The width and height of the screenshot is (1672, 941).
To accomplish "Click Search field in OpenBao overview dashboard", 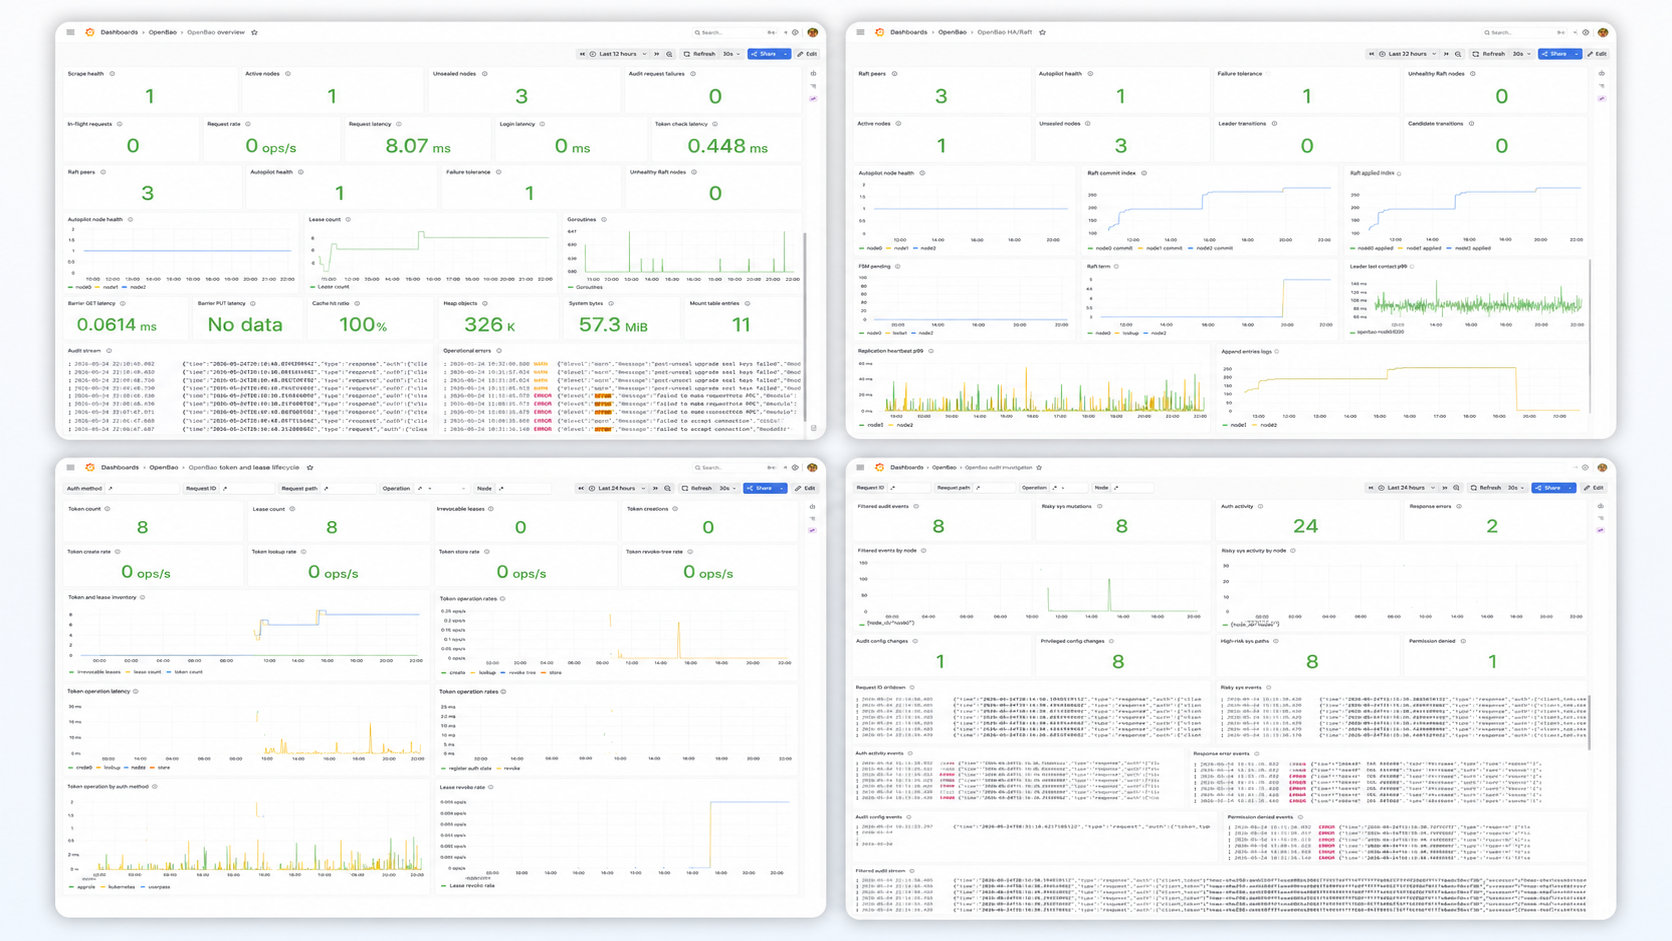I will (x=734, y=32).
